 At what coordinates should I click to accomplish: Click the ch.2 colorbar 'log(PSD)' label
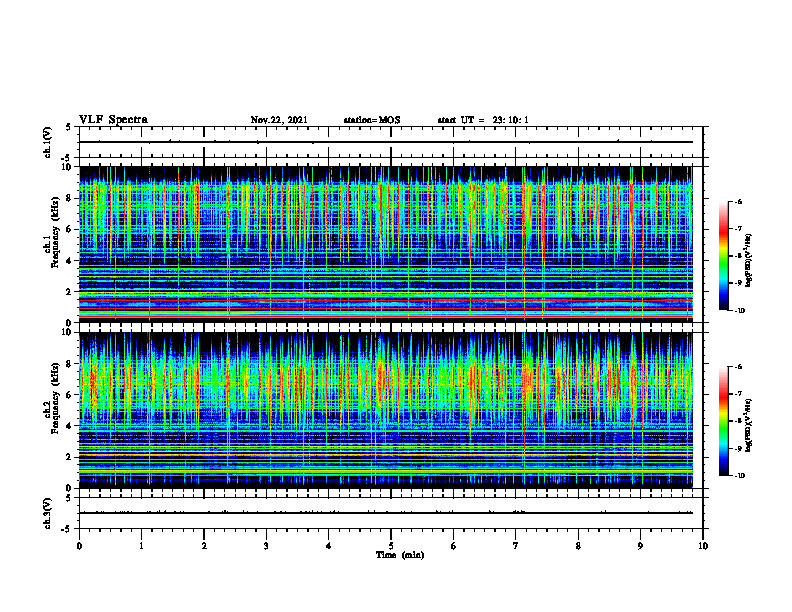tap(749, 425)
